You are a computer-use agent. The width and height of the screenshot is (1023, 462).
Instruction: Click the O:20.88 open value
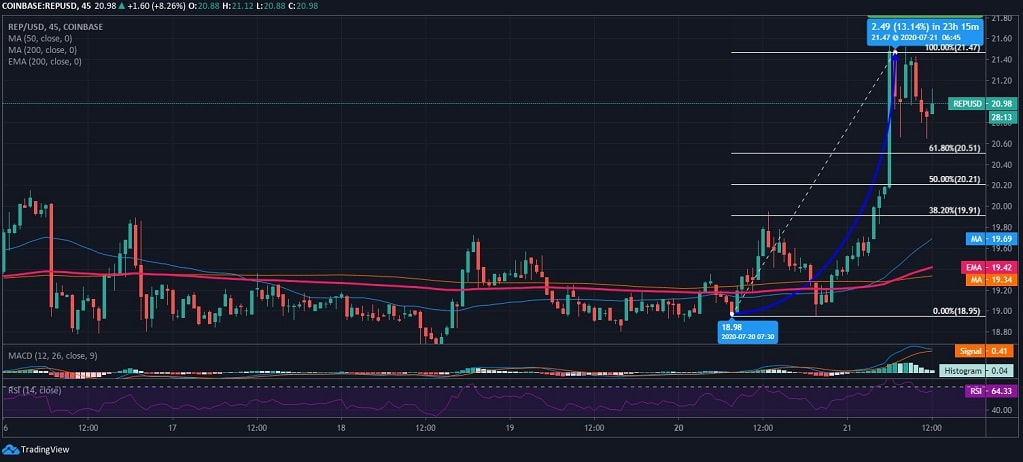[202, 6]
